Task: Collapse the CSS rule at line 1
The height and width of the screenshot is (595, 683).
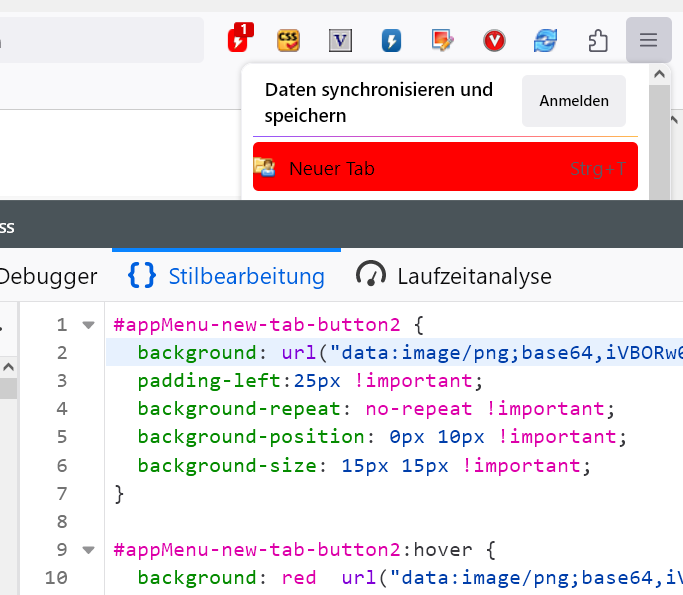Action: point(88,325)
